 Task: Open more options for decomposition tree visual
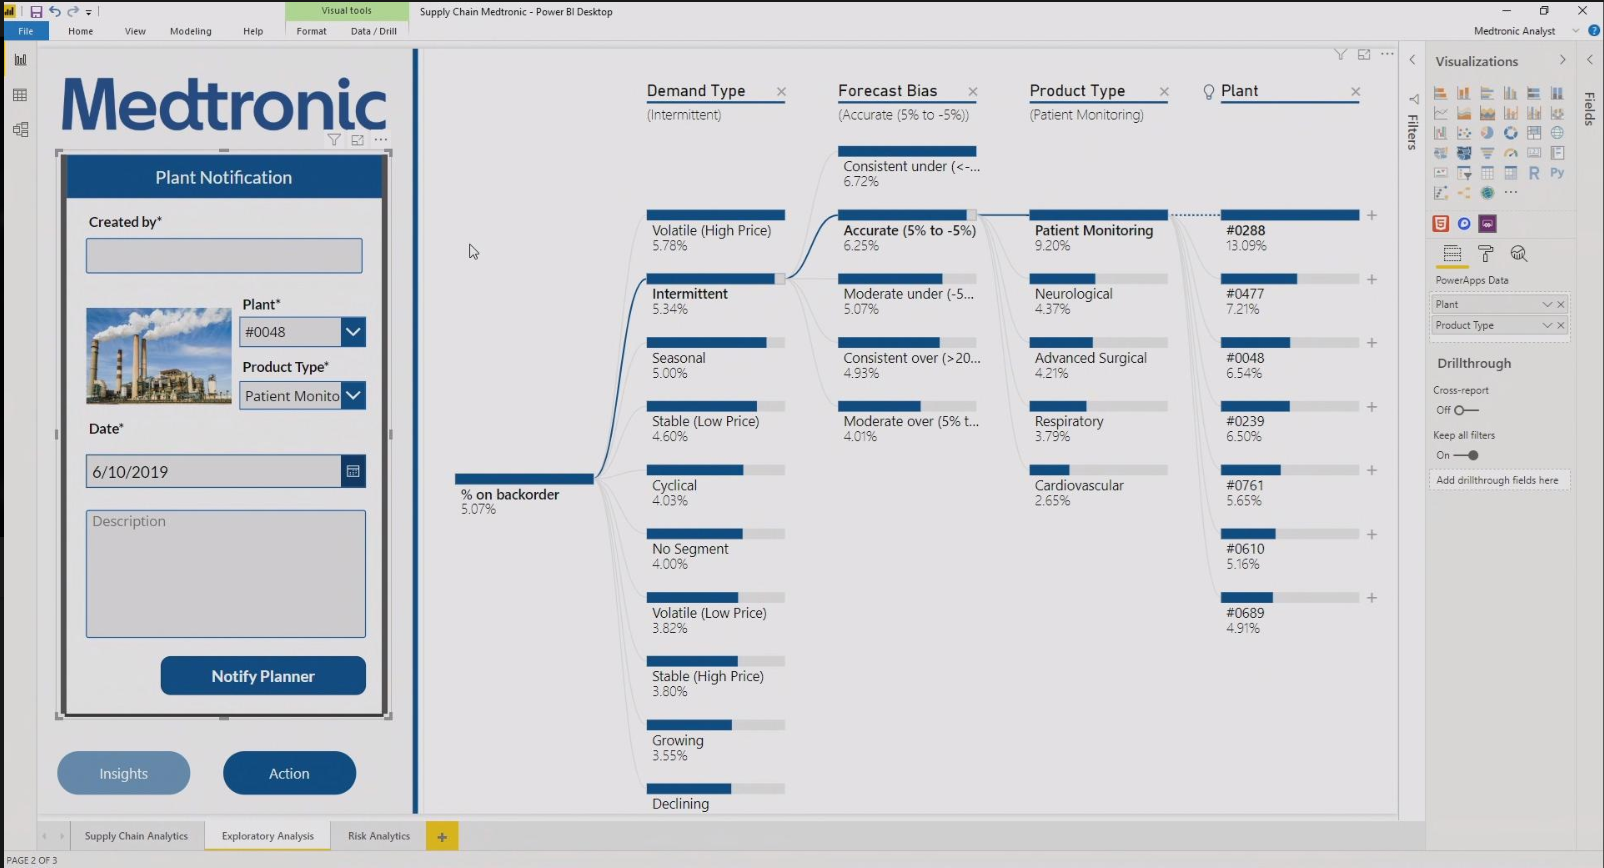1387,54
